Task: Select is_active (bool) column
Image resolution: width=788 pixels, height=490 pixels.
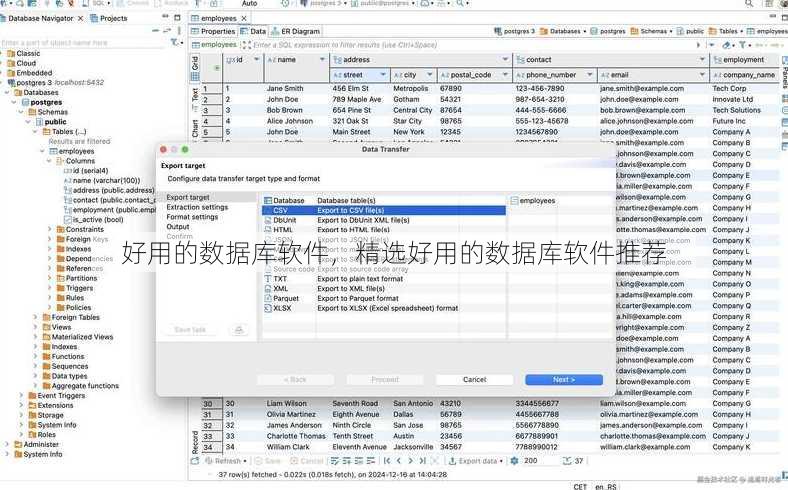Action: point(93,220)
